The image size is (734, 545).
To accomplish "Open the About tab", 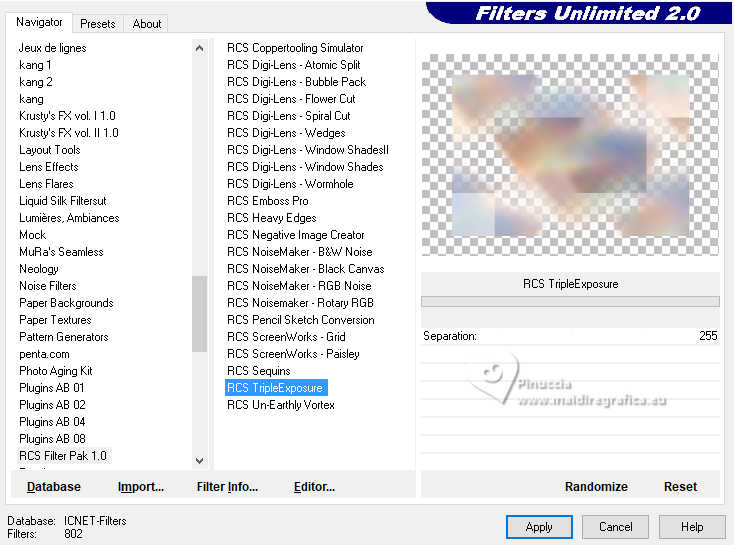I will click(x=147, y=23).
